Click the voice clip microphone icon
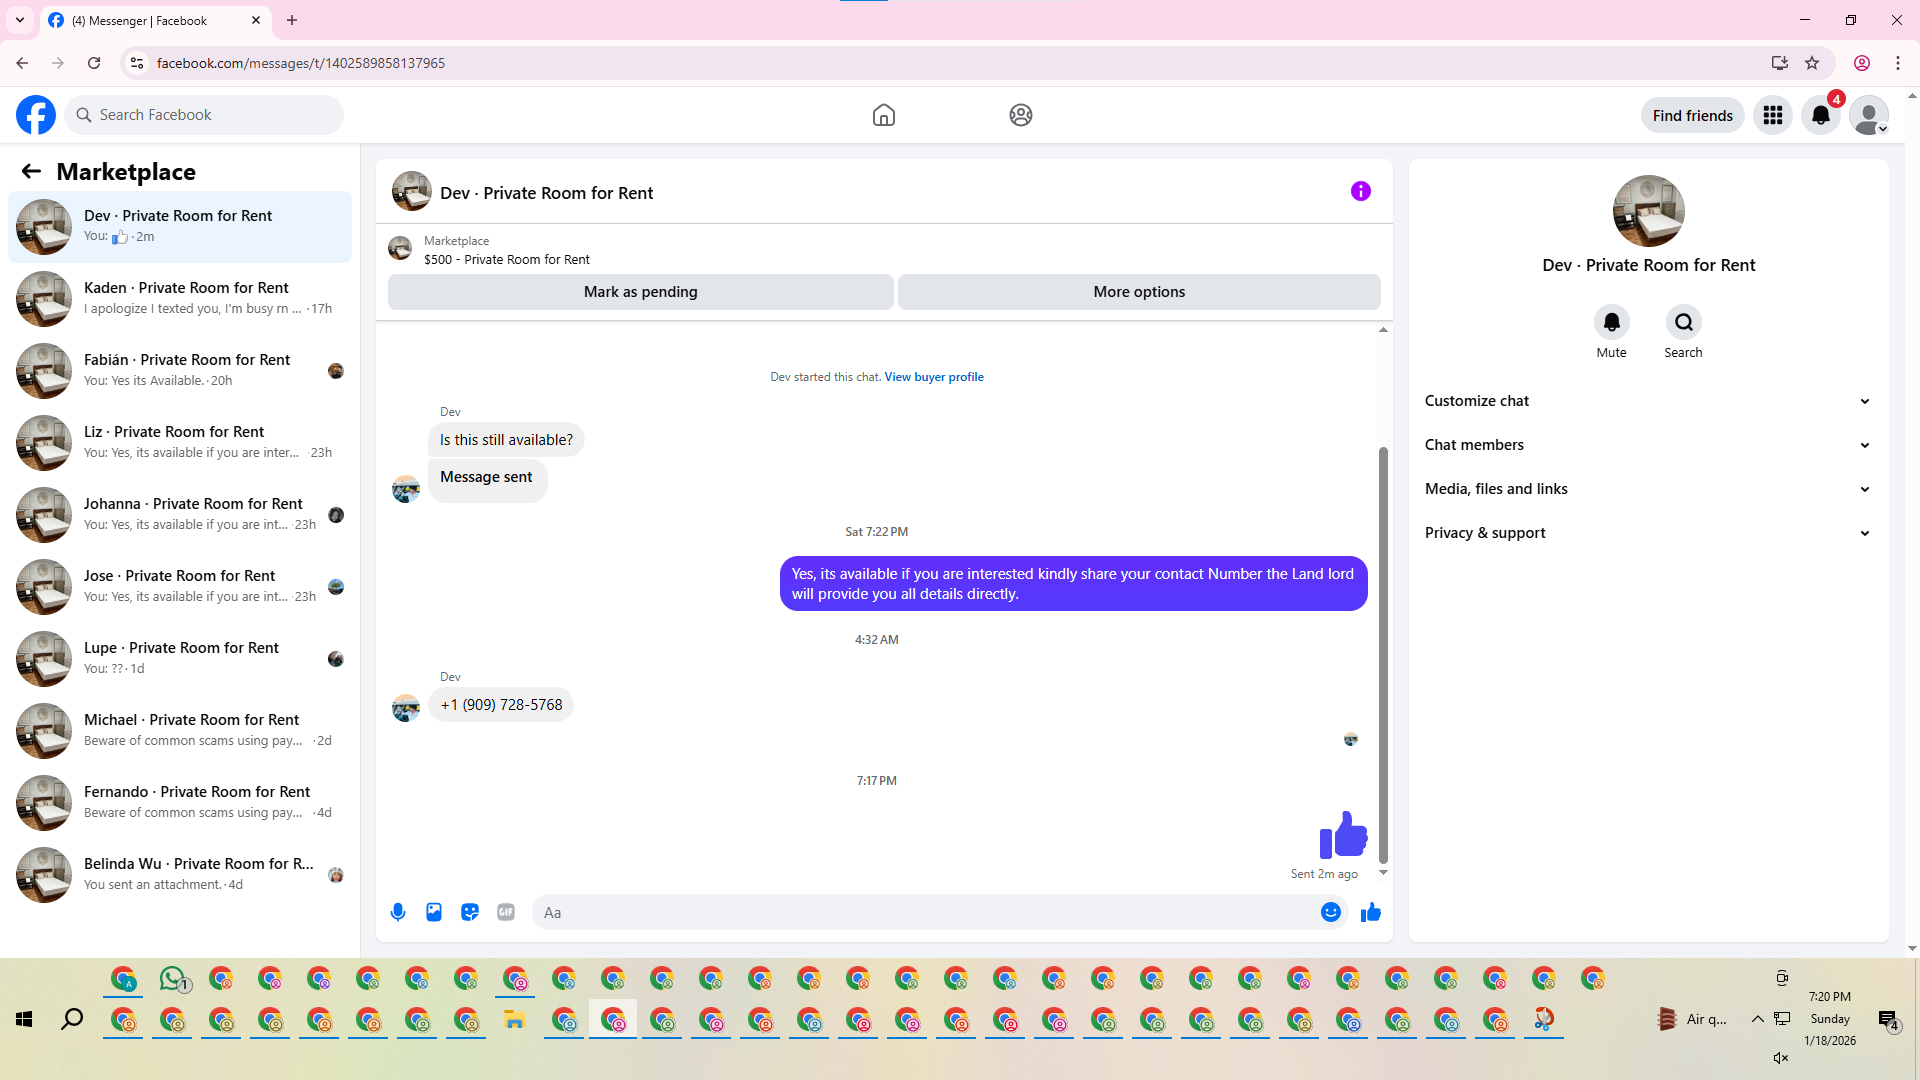 point(398,912)
